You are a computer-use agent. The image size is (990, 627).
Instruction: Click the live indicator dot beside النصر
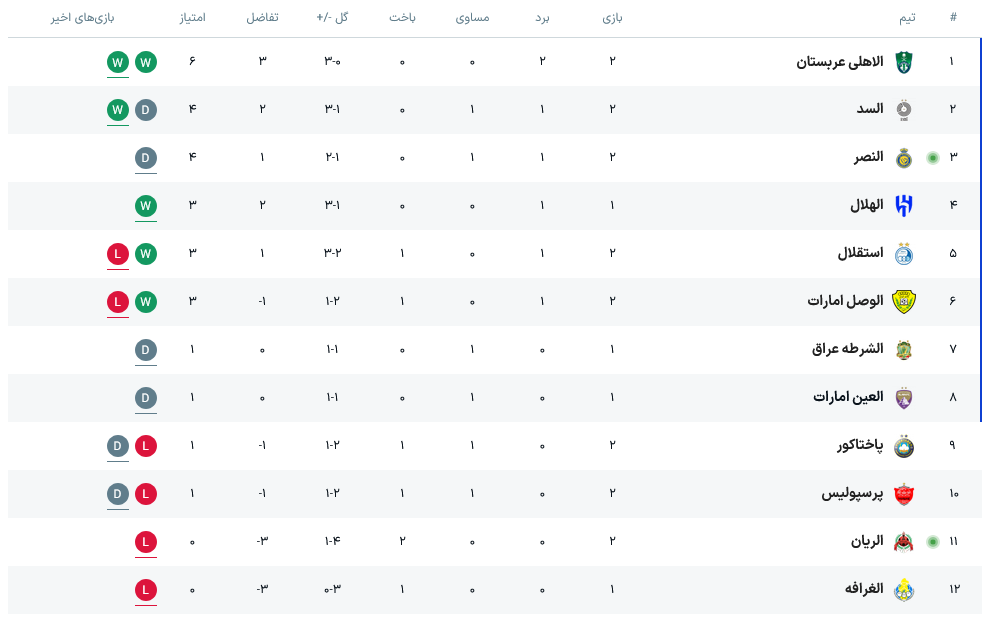932,157
